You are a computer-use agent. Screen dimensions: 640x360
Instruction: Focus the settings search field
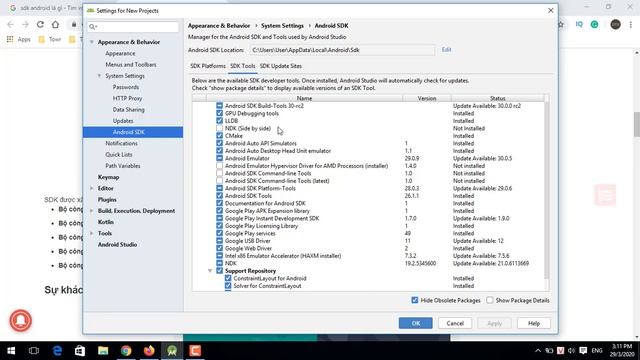pos(133,27)
